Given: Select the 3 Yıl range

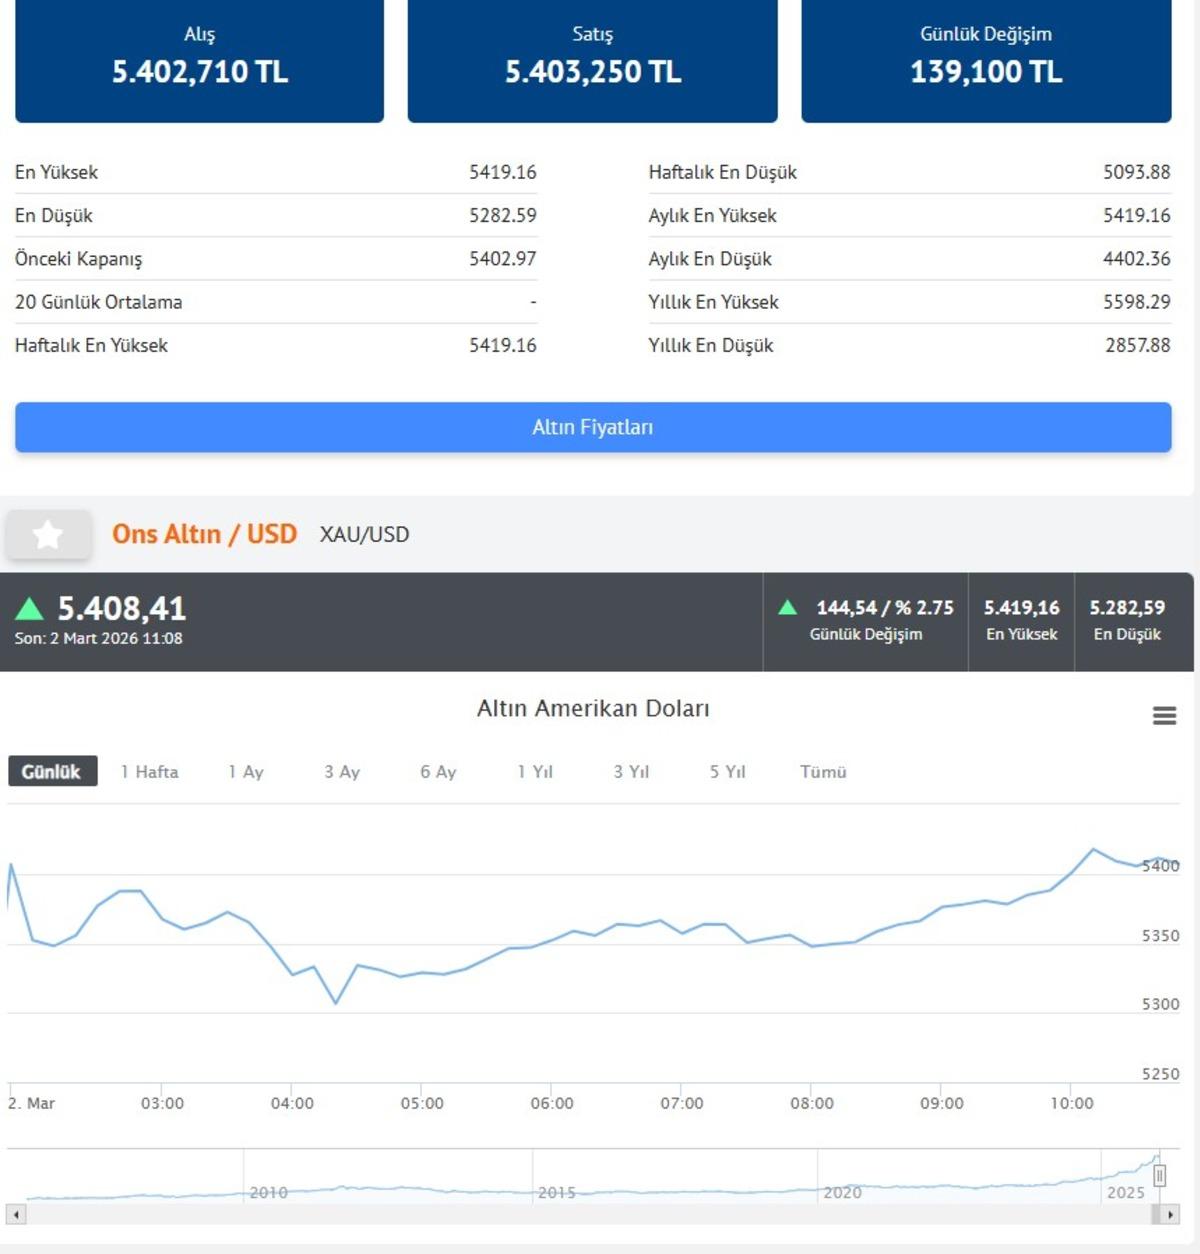Looking at the screenshot, I should (631, 772).
